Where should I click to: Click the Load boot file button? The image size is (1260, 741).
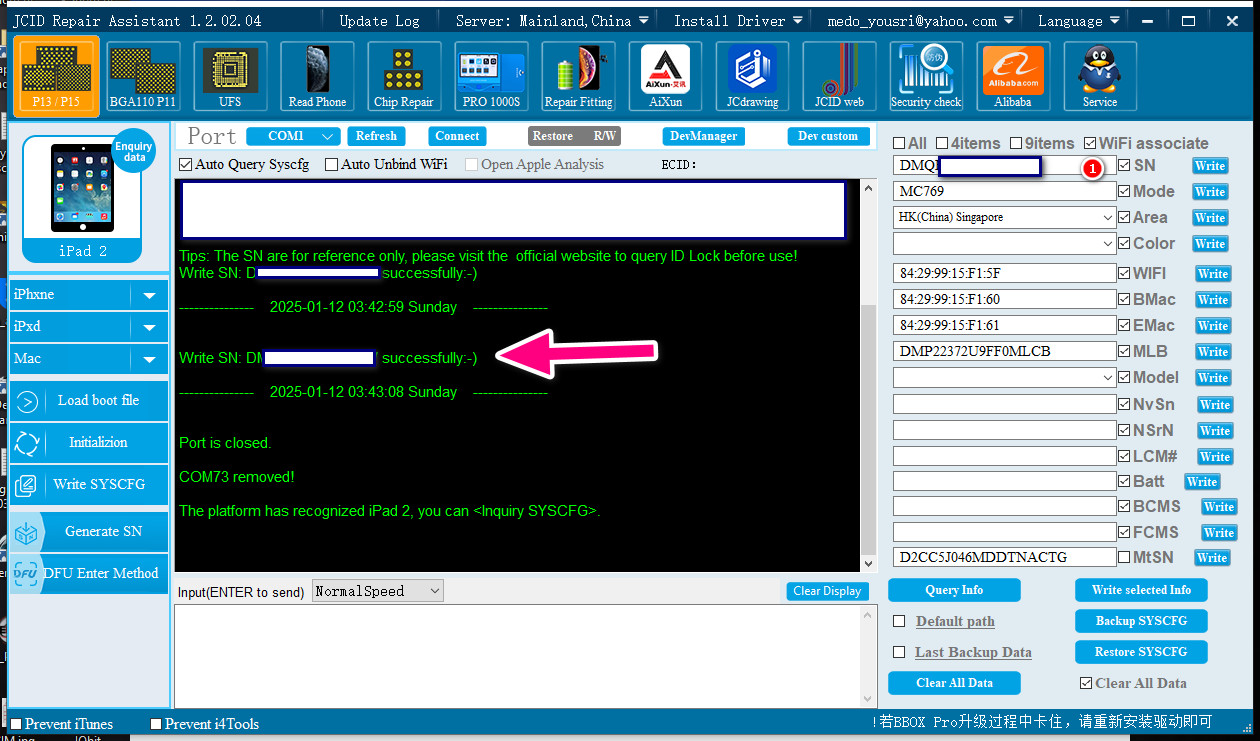click(89, 401)
